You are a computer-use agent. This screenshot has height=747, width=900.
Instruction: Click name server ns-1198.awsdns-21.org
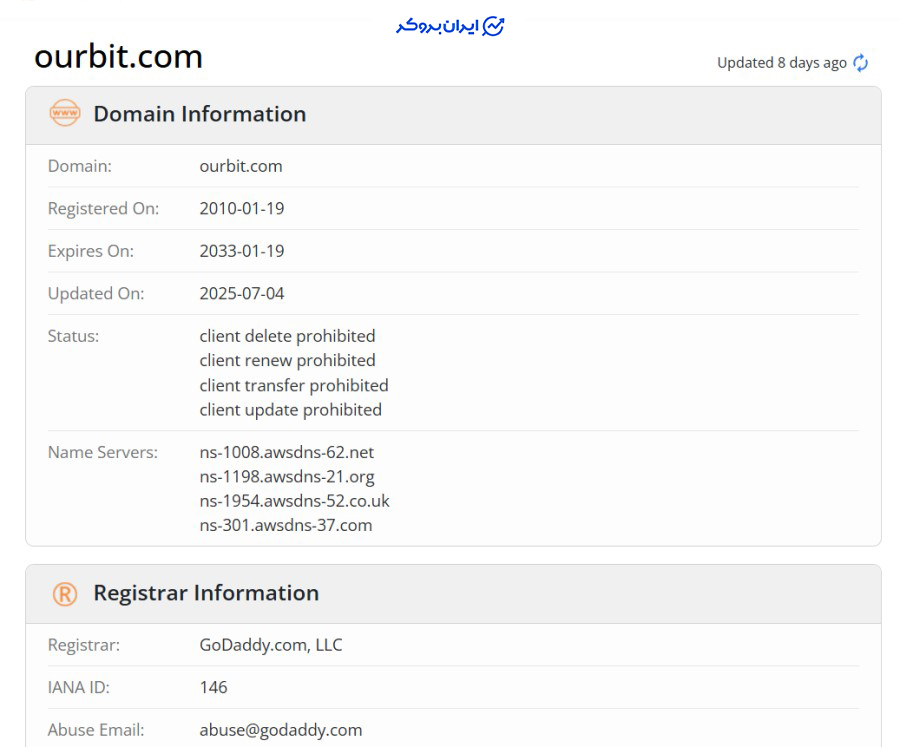[287, 477]
